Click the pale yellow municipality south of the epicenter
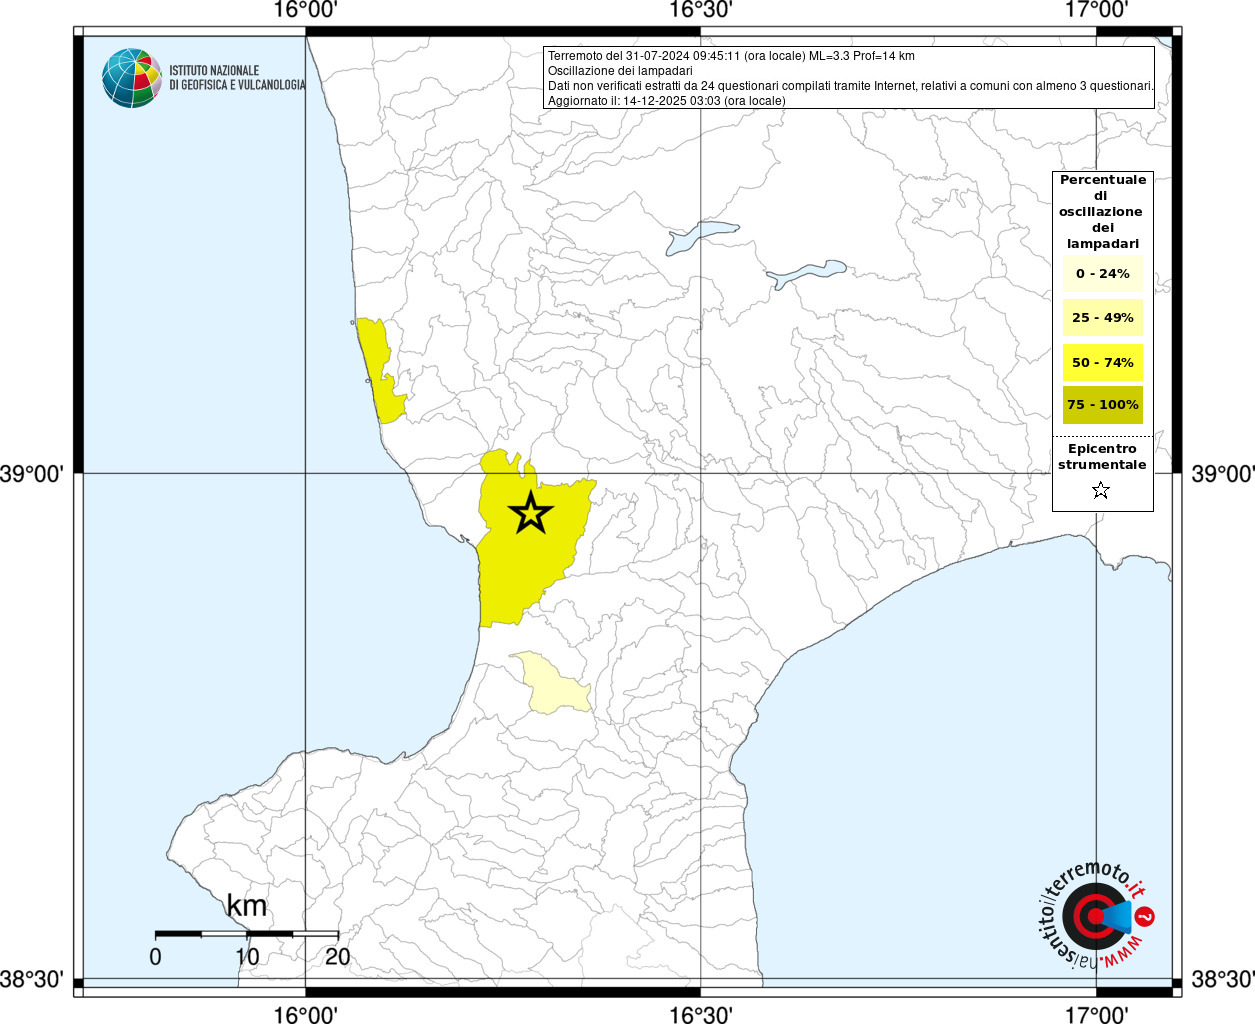 pyautogui.click(x=552, y=682)
